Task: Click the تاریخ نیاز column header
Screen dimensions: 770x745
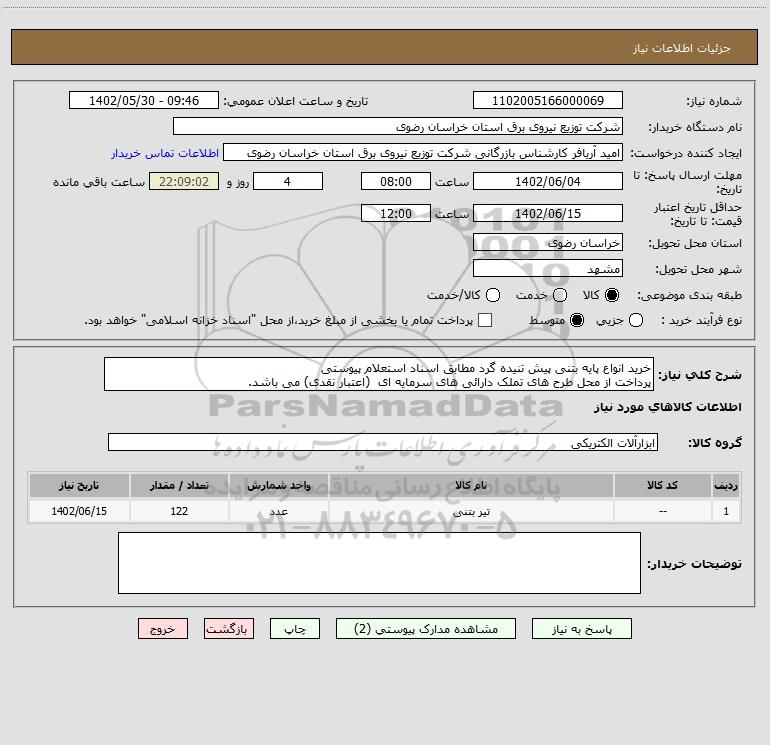Action: 79,485
